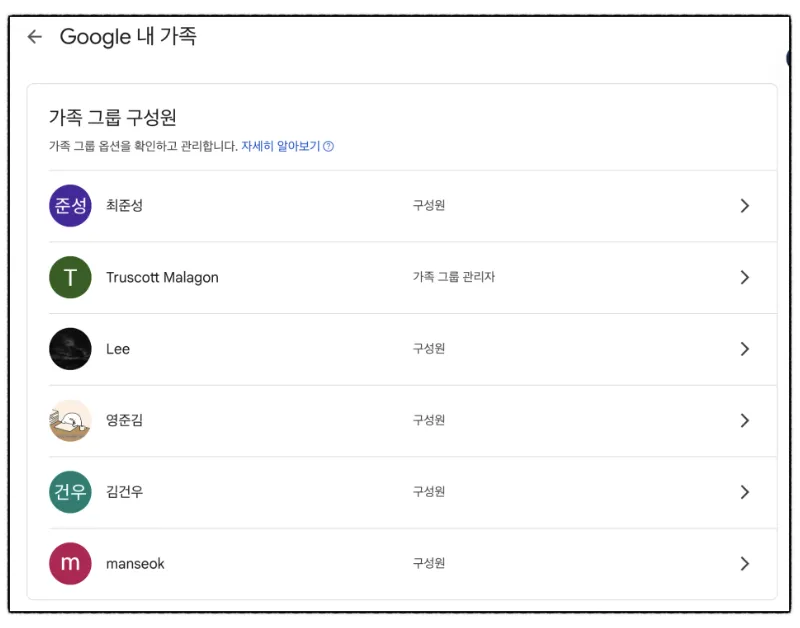Click the 준성 purple avatar icon

[70, 206]
